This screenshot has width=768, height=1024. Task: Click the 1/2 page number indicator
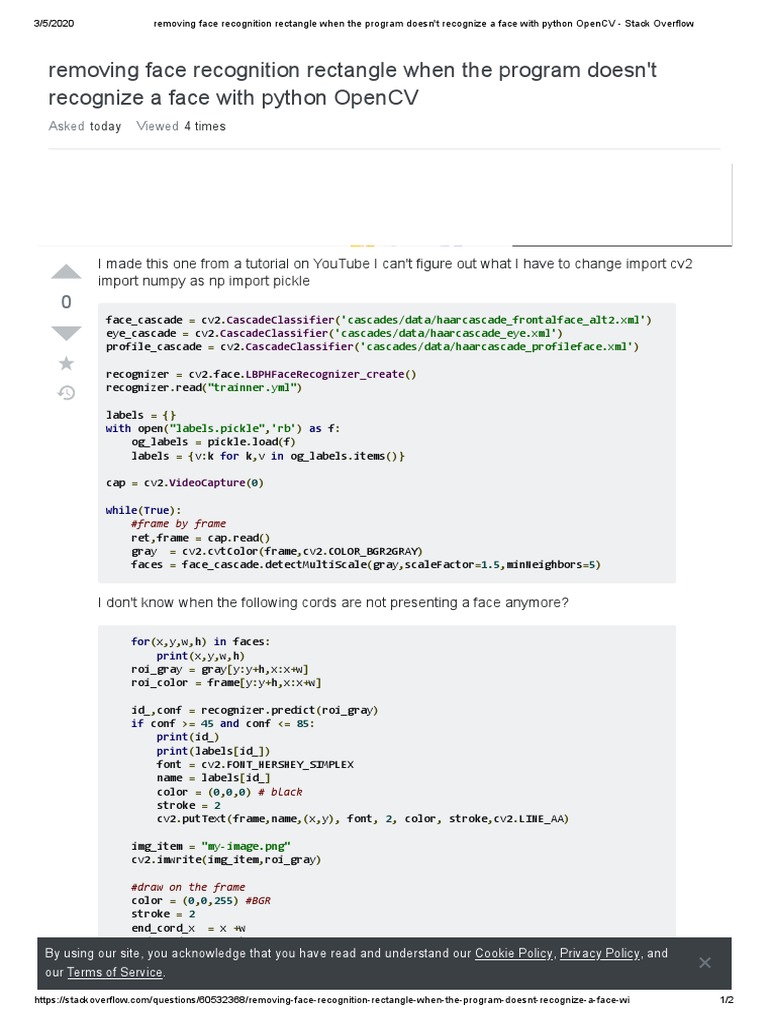(x=726, y=1000)
